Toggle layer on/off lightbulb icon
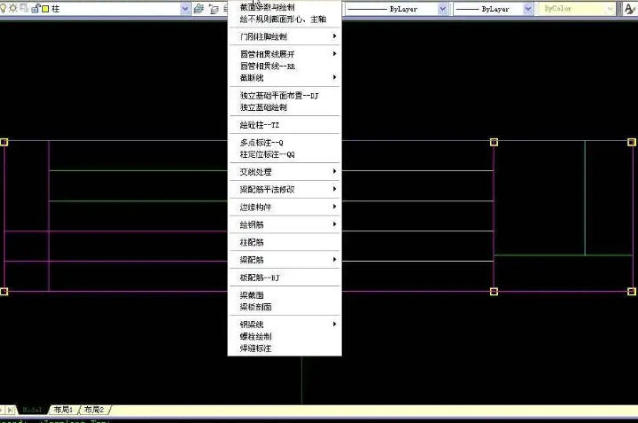Viewport: 638px width, 423px height. (x=3, y=8)
